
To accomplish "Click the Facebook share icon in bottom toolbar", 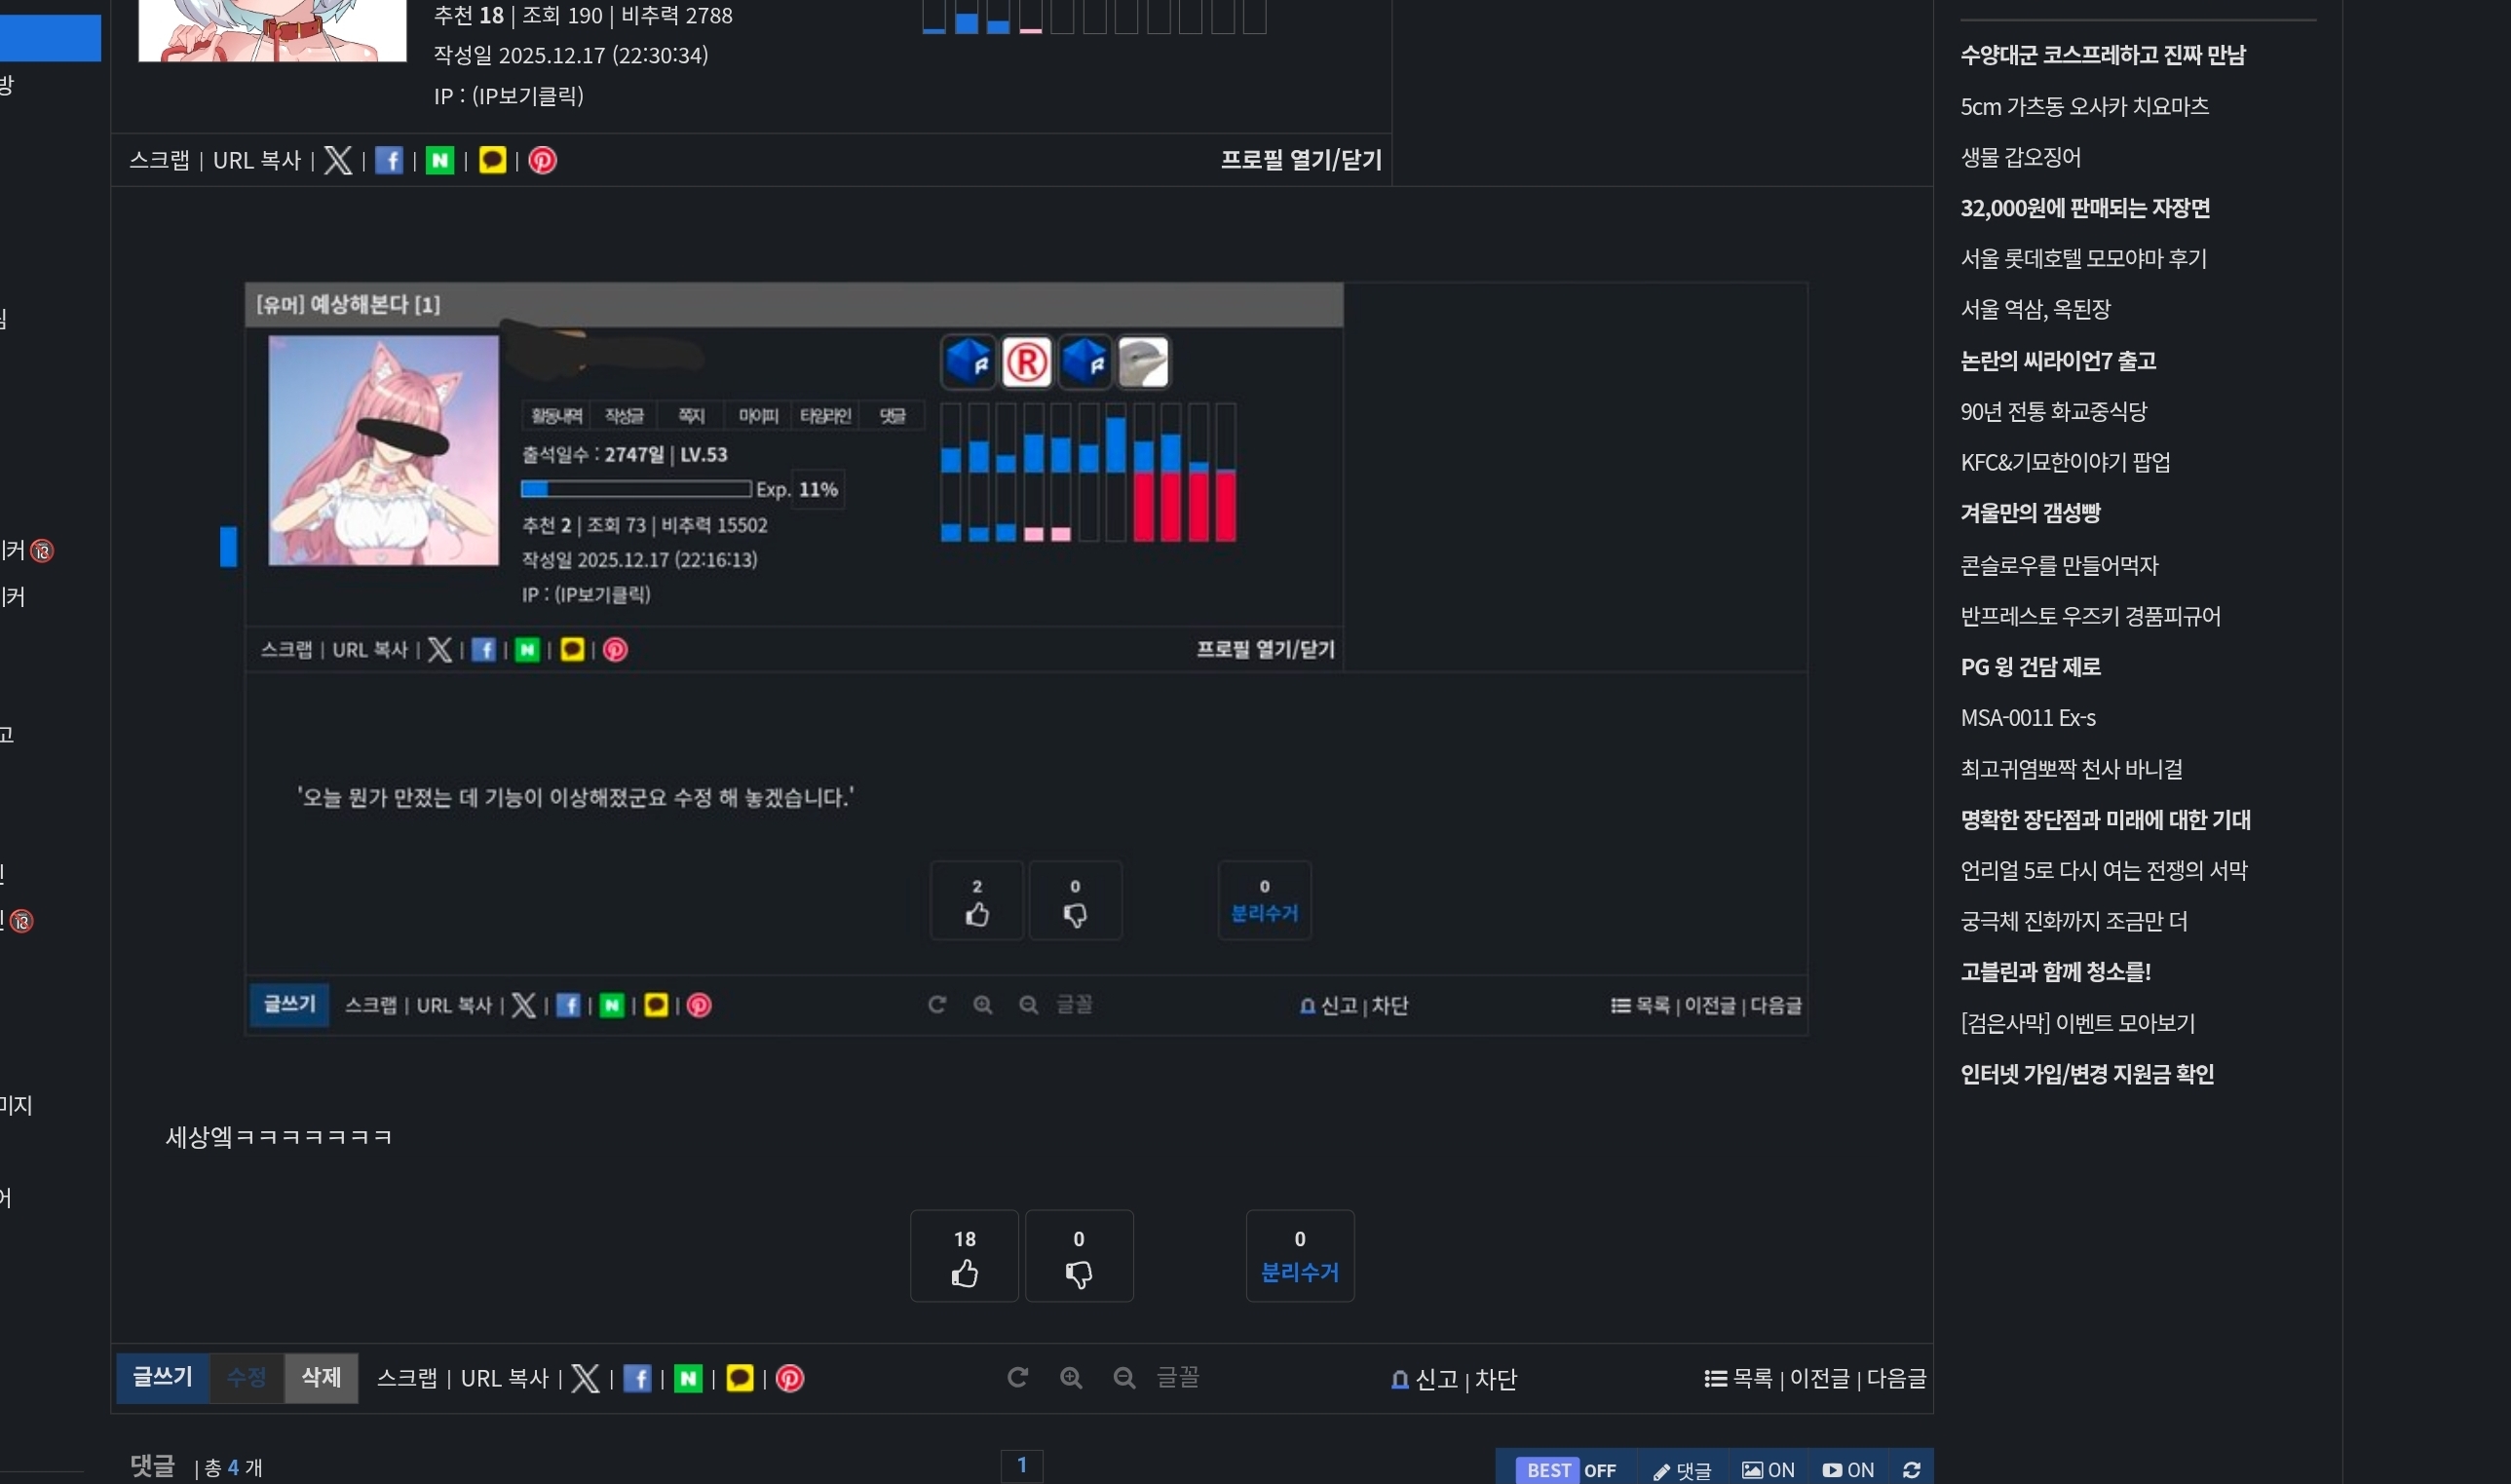I will tap(637, 1378).
